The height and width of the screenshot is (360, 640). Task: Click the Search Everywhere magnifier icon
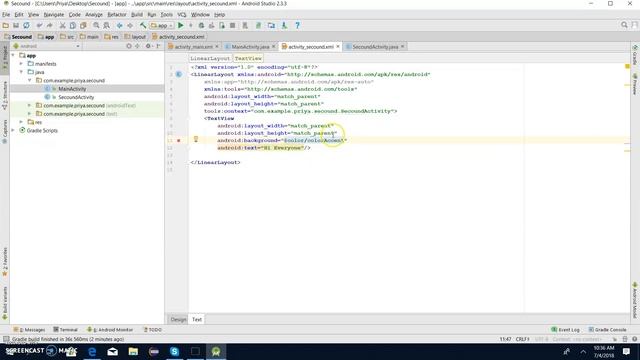(624, 25)
